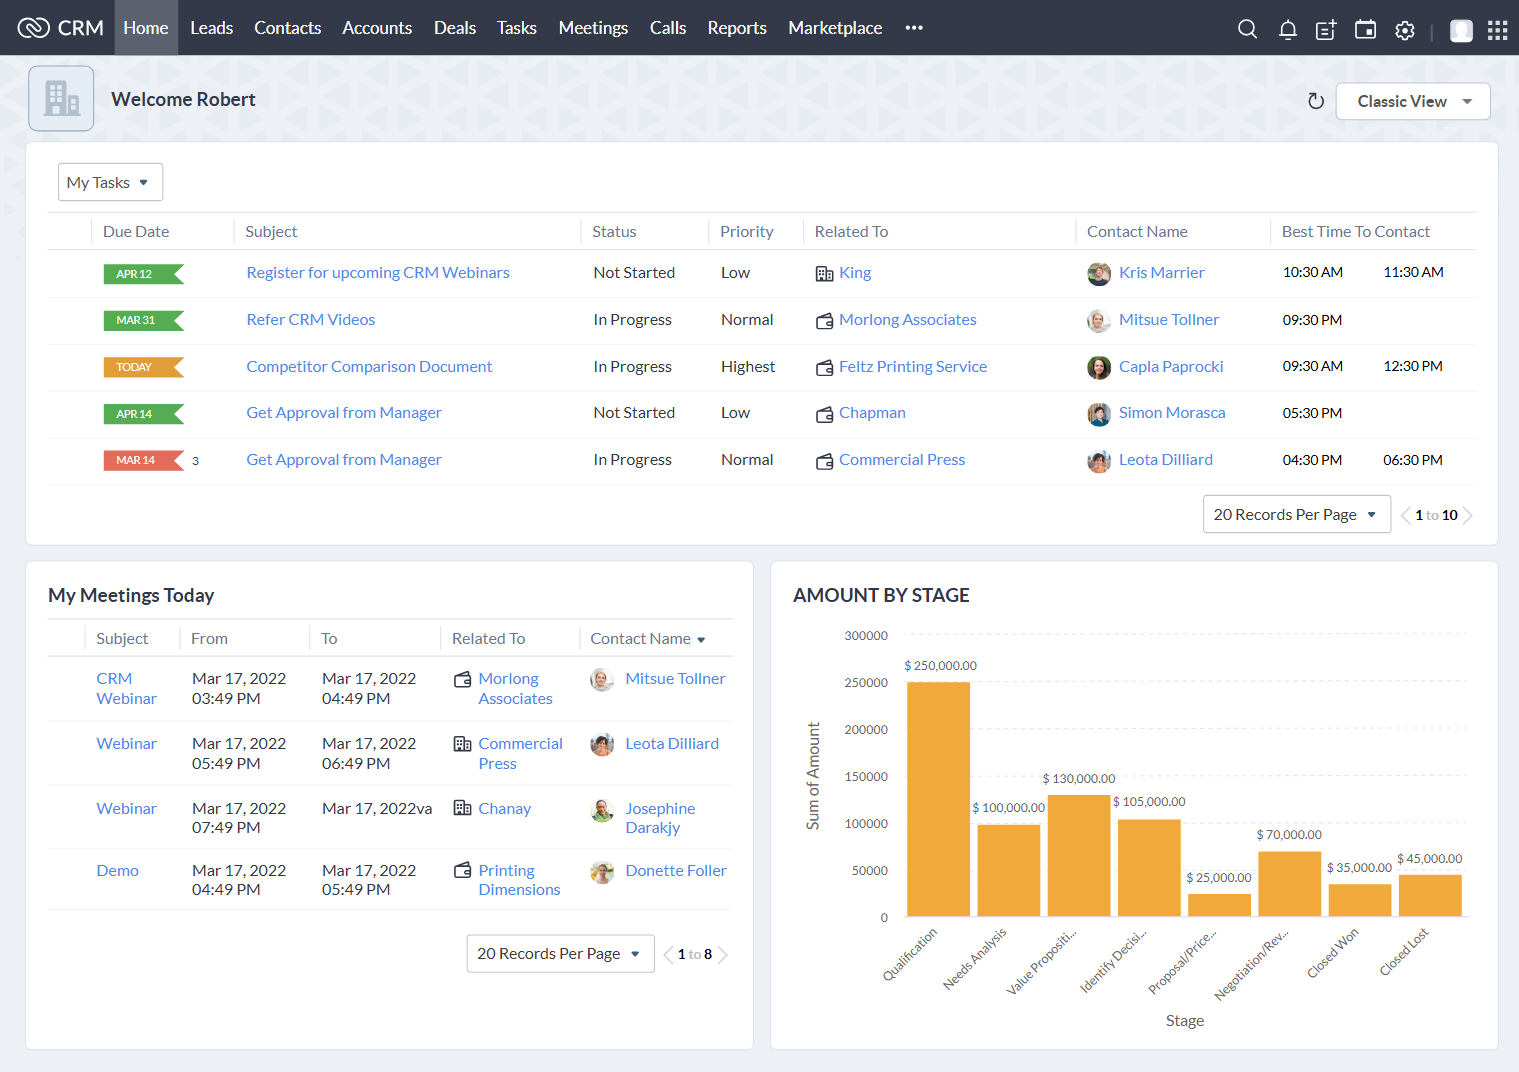Click the refresh icon beside Classic View
The height and width of the screenshot is (1072, 1519).
[x=1316, y=101]
